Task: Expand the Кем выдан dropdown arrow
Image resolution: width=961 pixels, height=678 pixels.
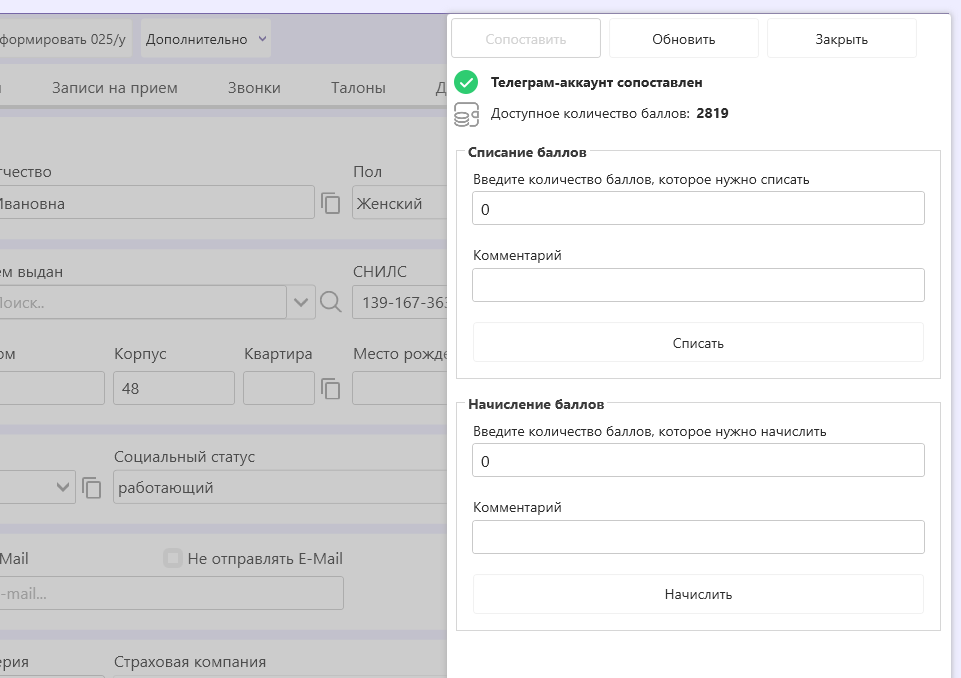Action: click(301, 302)
